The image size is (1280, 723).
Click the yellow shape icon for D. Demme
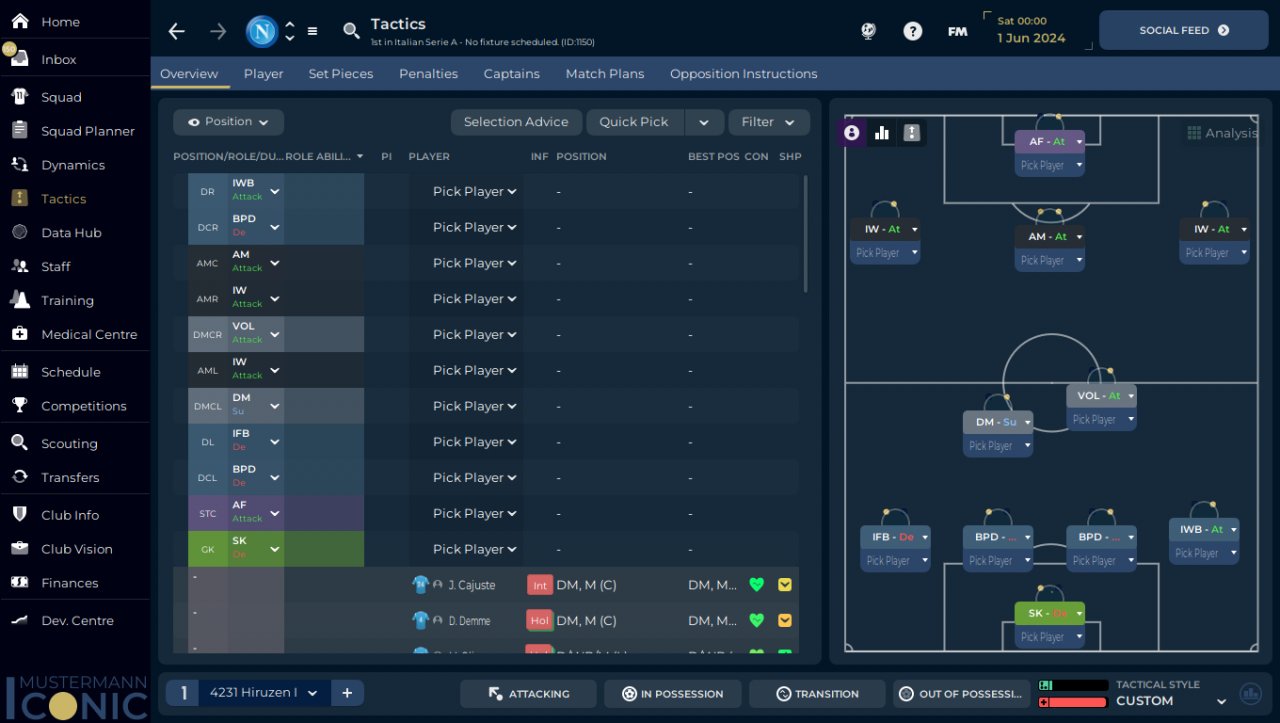click(785, 620)
